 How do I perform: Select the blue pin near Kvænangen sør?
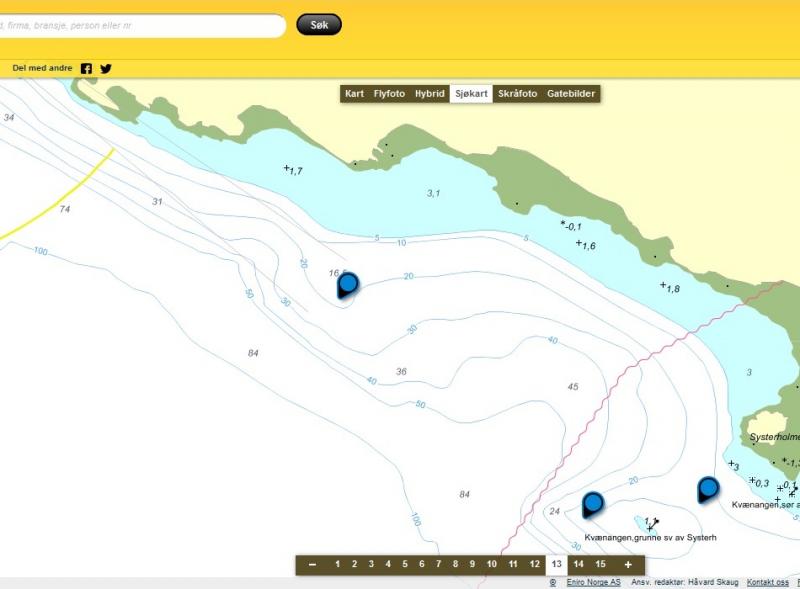[708, 488]
